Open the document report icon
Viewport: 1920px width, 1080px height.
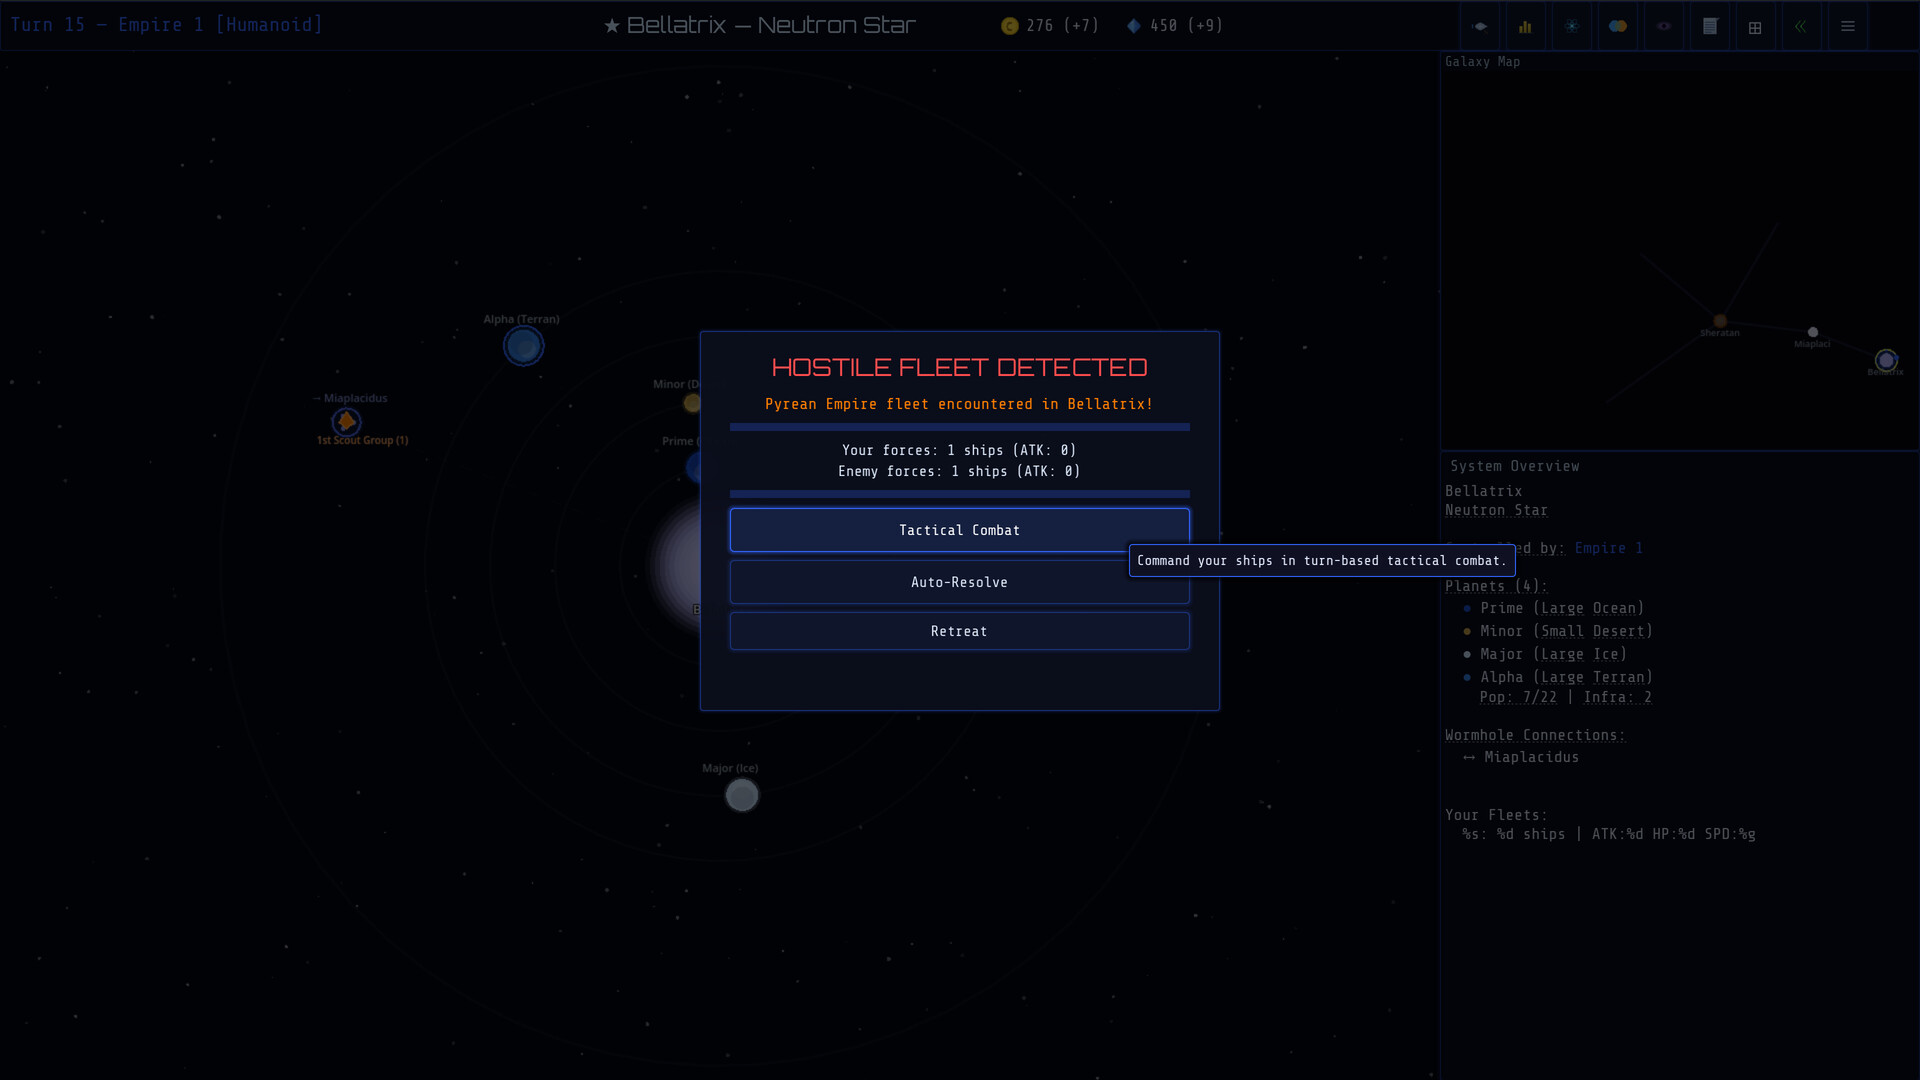(x=1710, y=27)
